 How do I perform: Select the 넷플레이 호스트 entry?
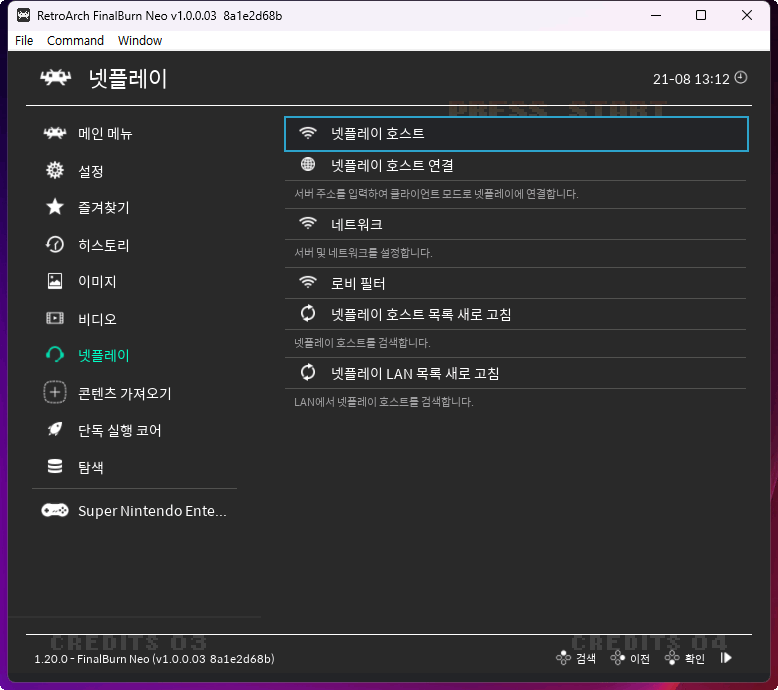coord(516,134)
